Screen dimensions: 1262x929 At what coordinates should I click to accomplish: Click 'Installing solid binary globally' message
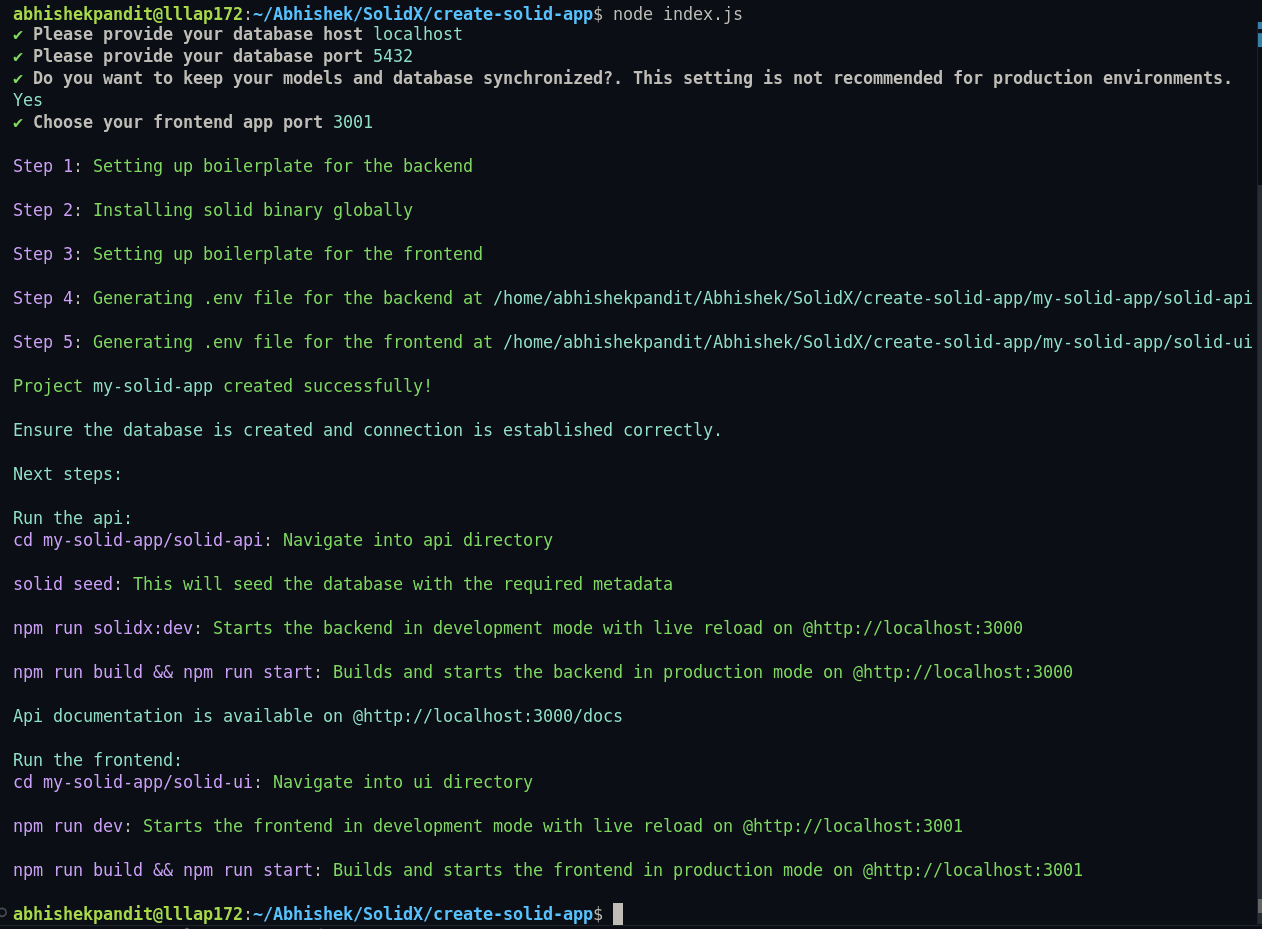click(253, 210)
